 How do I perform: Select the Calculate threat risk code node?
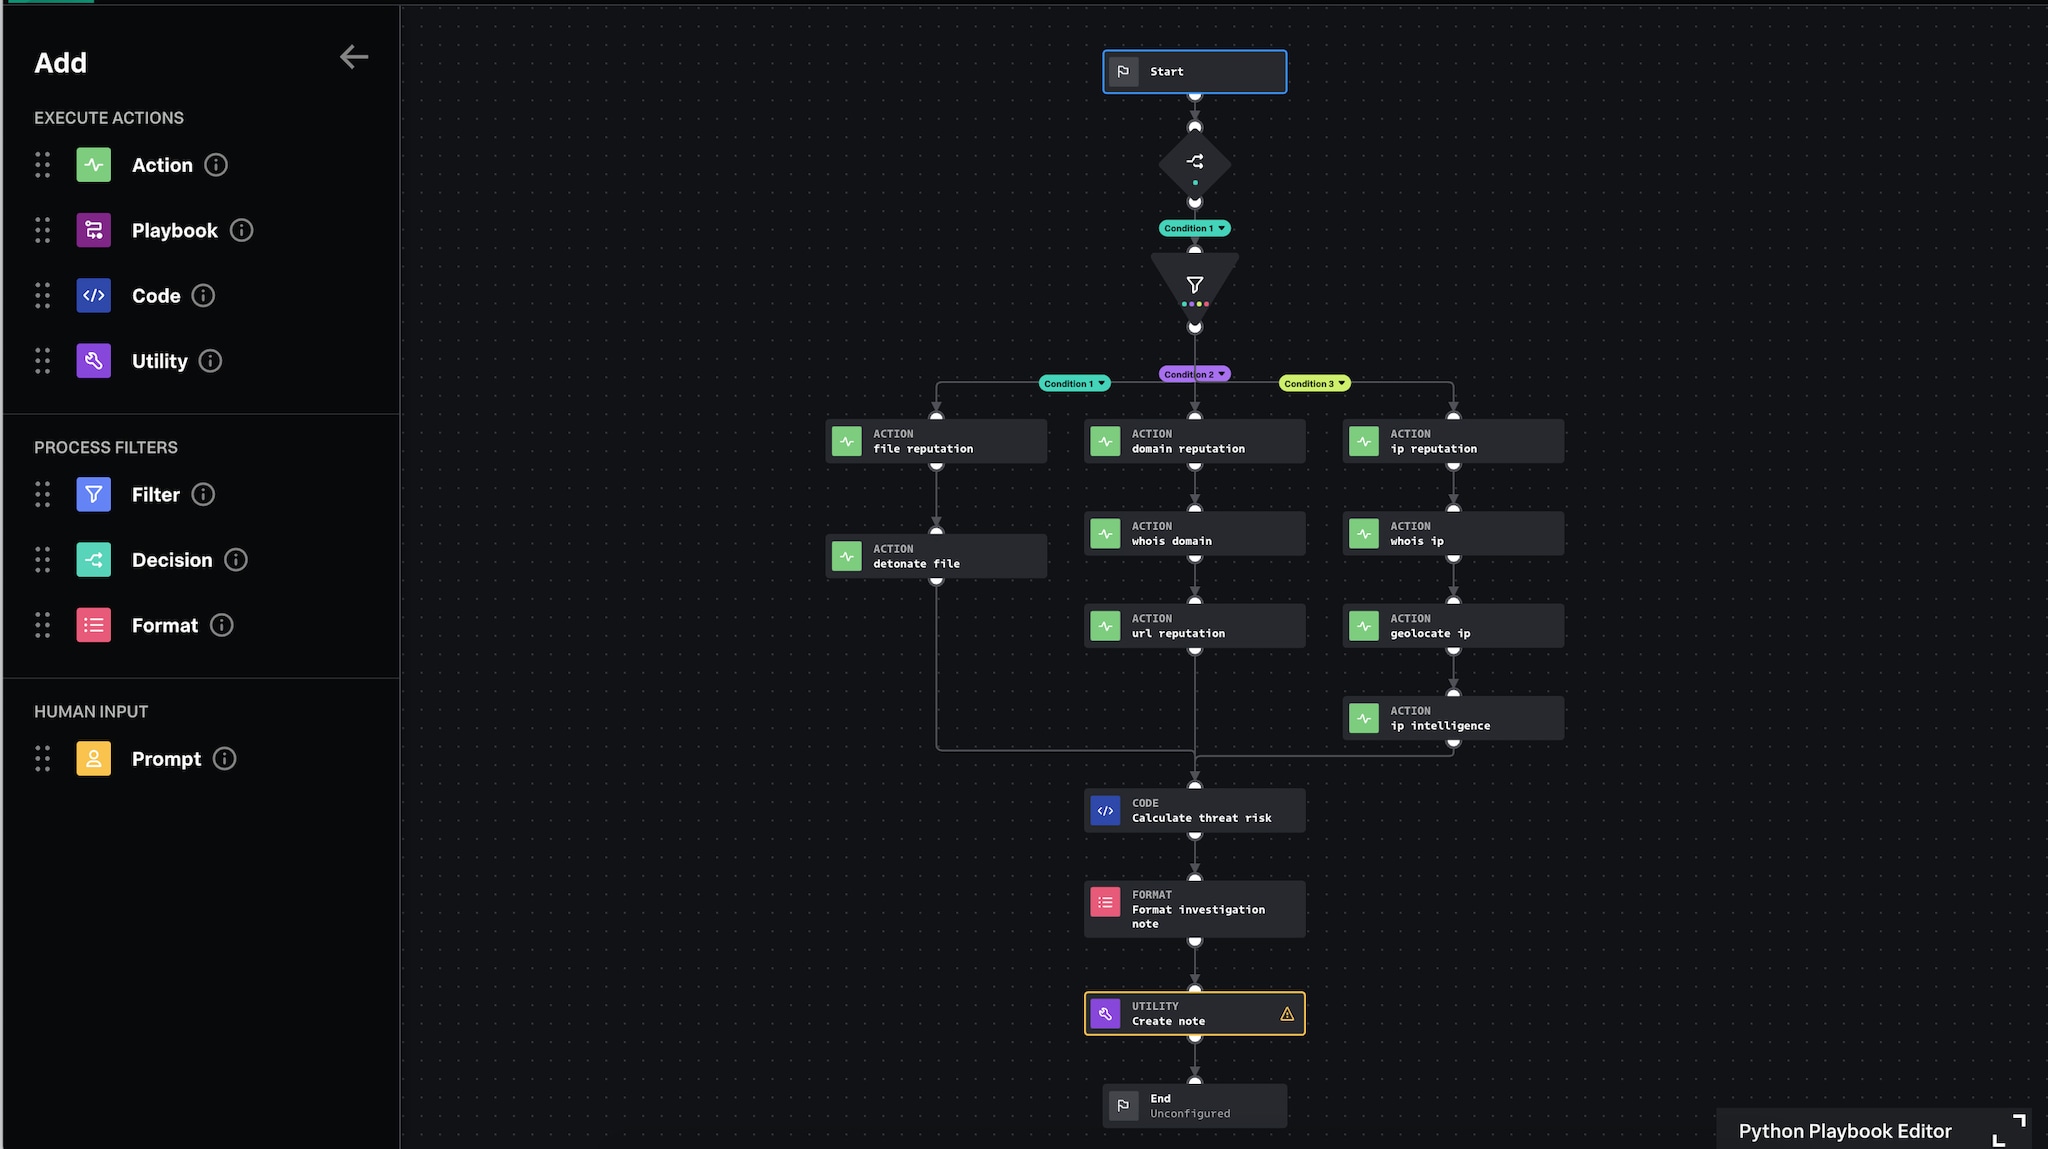(x=1194, y=810)
